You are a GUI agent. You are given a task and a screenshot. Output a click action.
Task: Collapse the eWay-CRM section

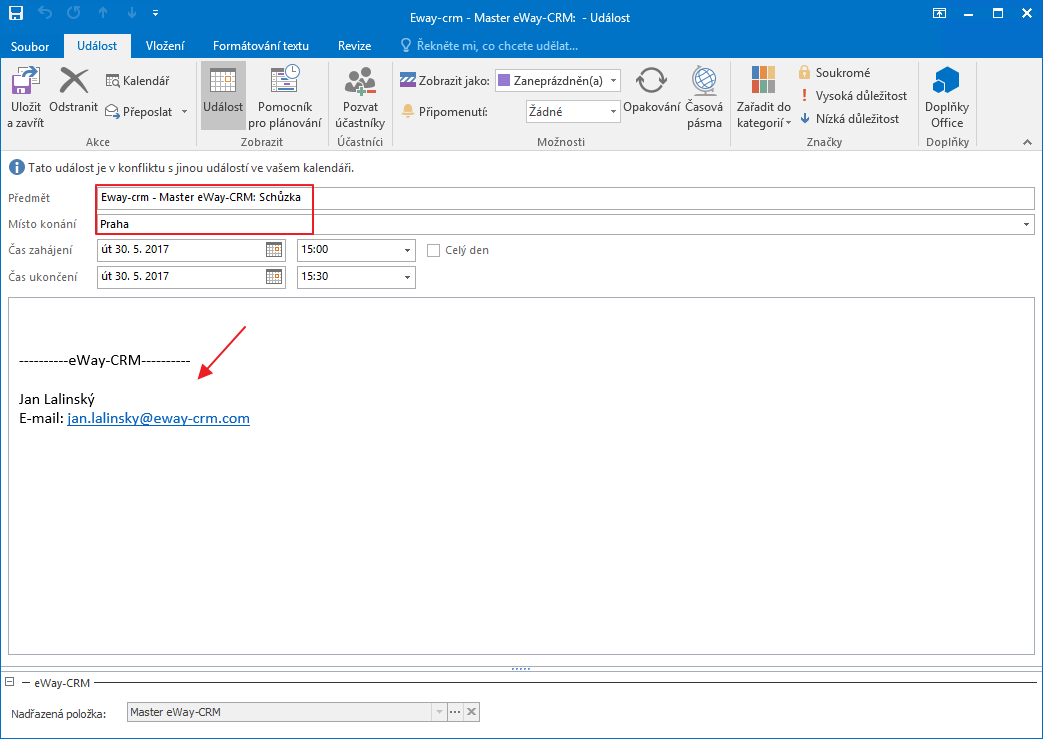tap(10, 682)
